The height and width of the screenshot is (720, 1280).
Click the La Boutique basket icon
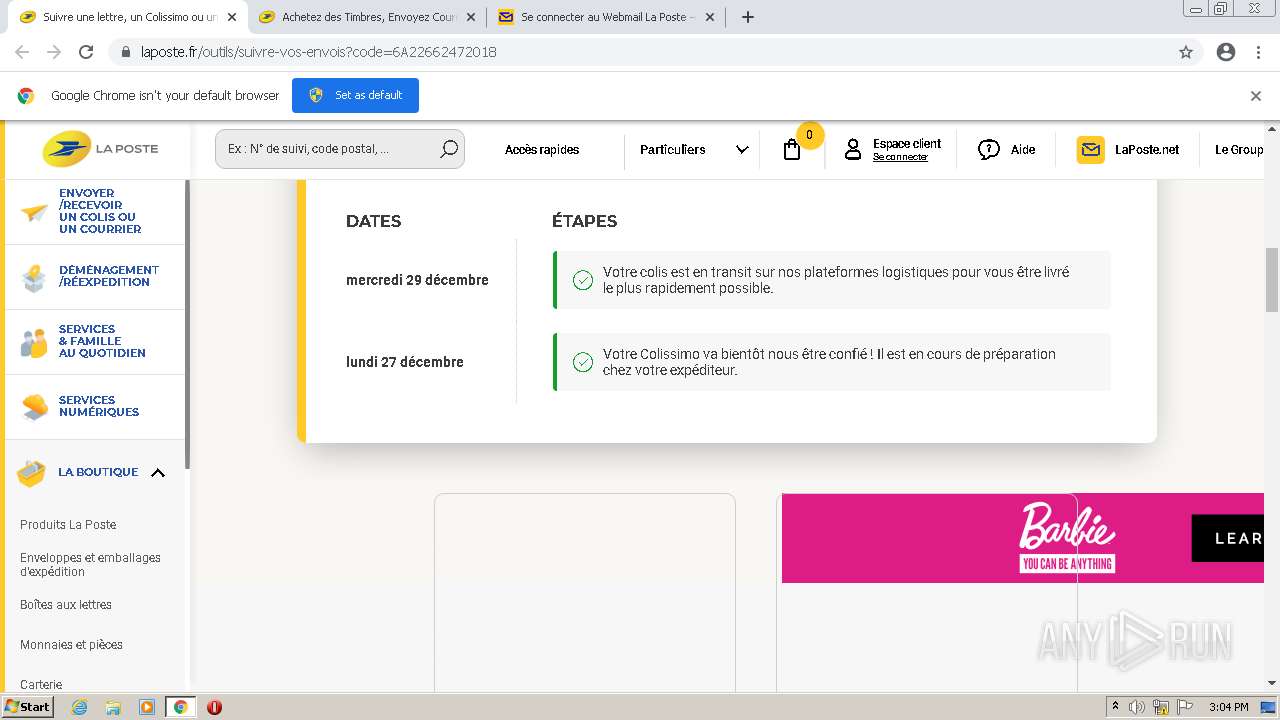coord(31,473)
